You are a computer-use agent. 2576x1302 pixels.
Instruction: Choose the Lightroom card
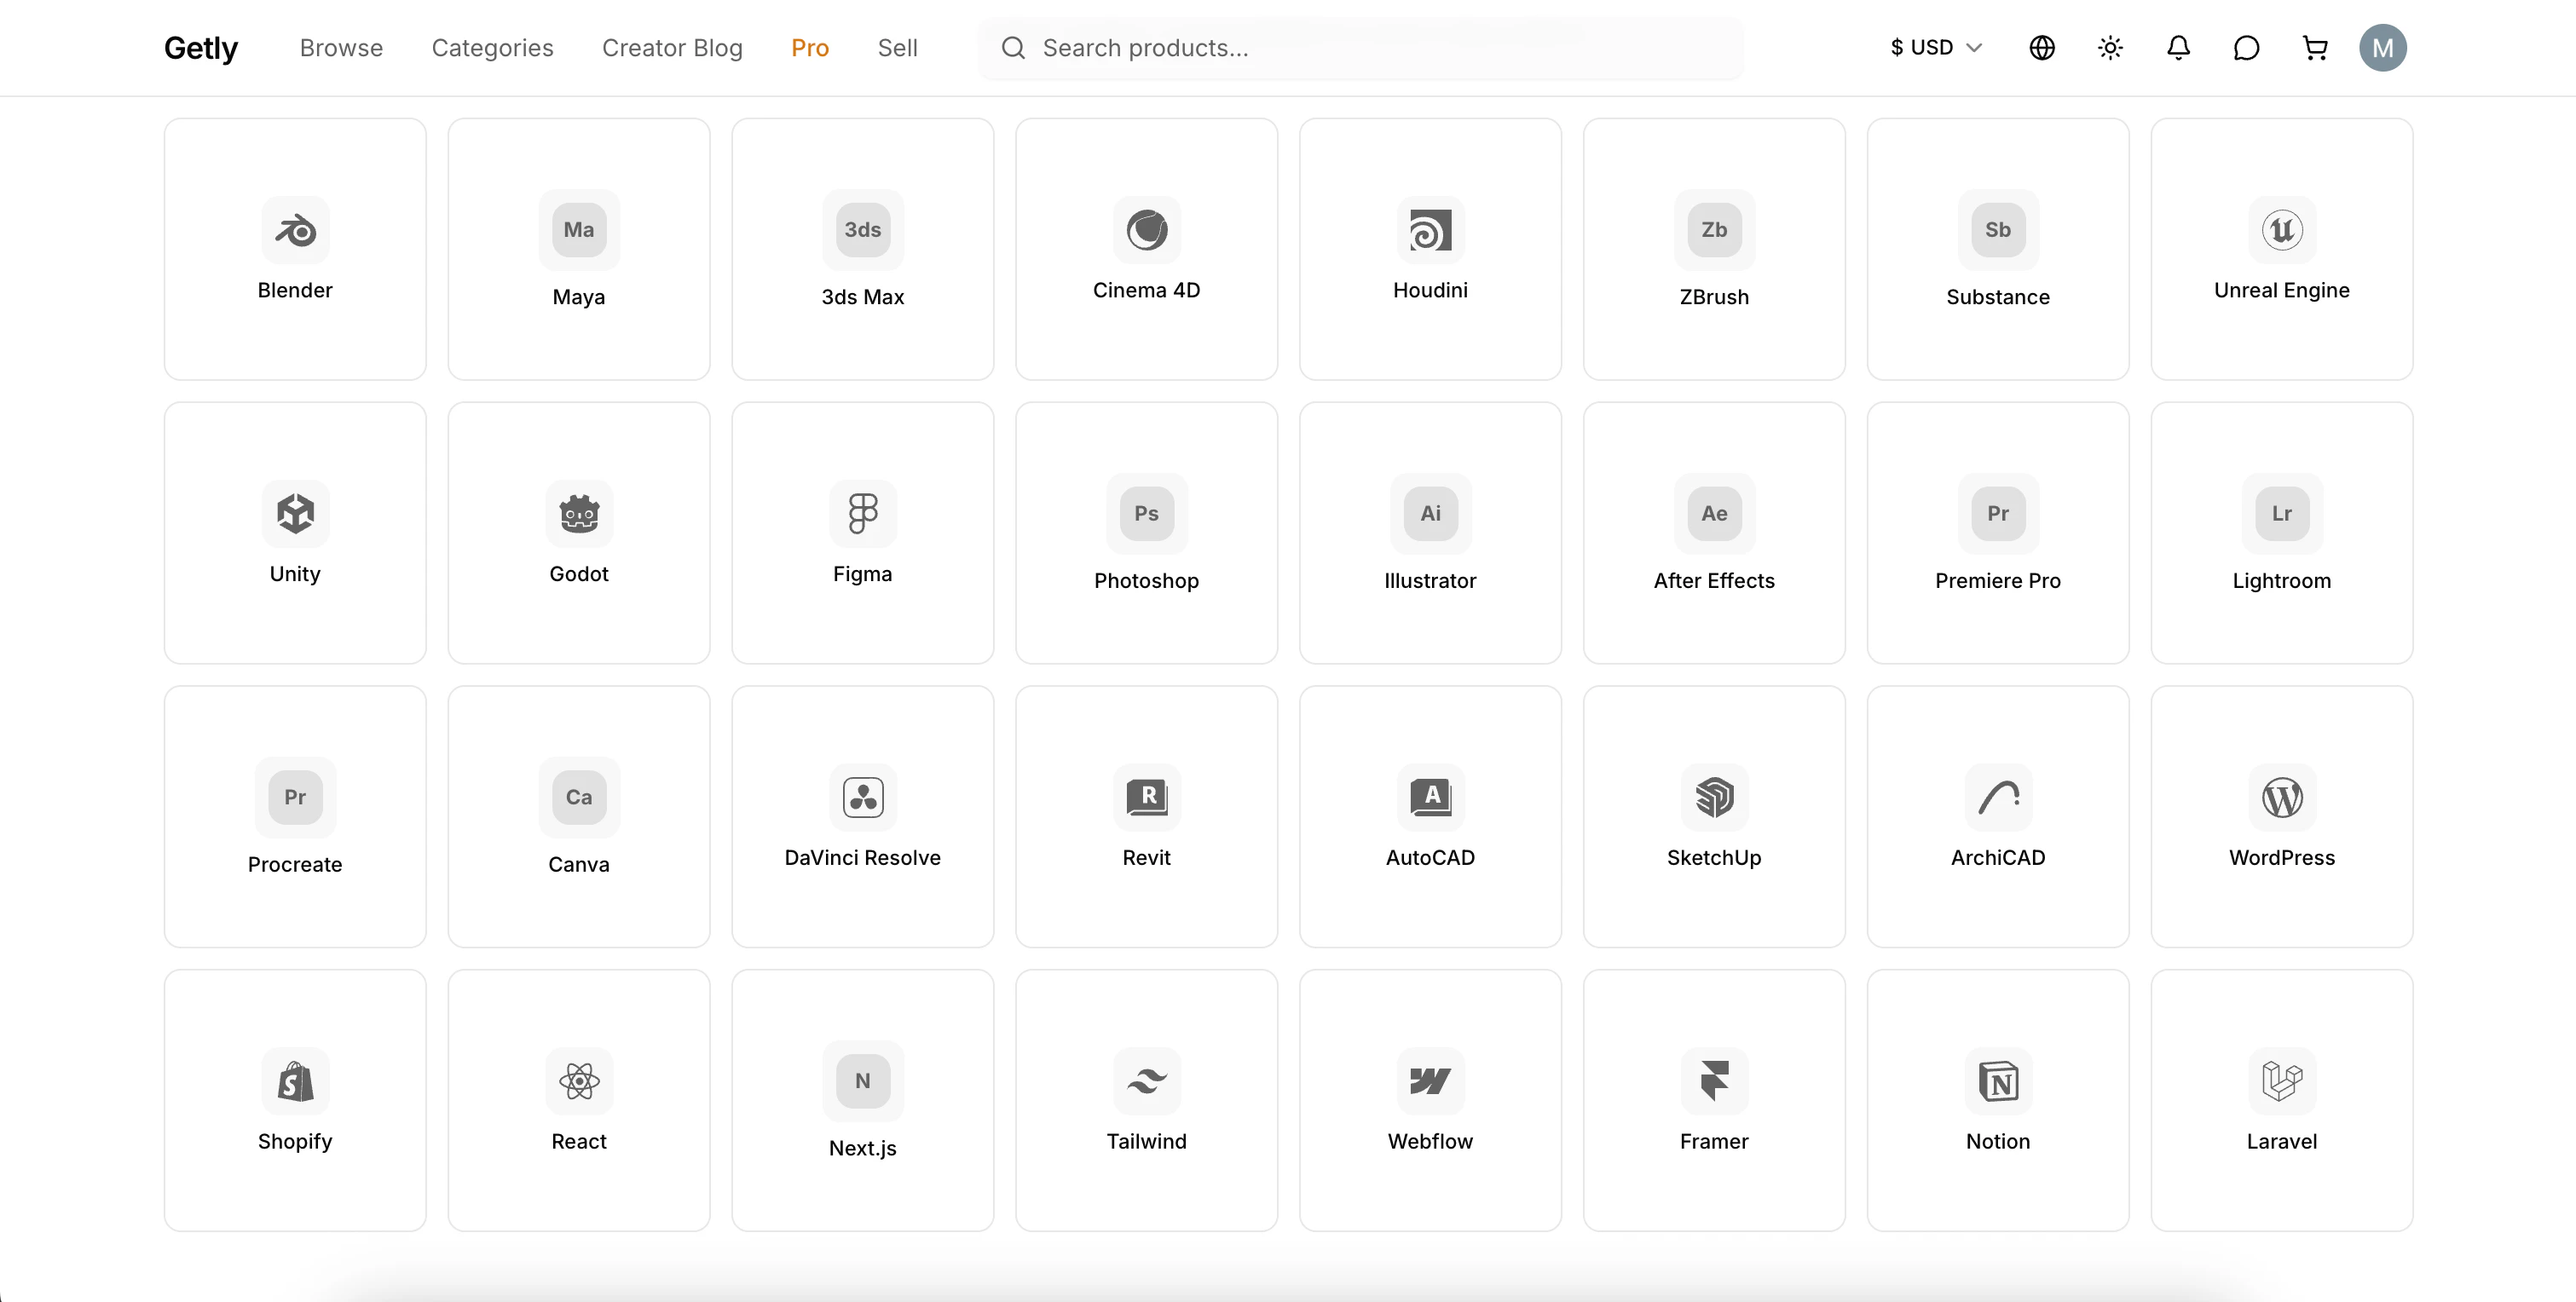(2282, 533)
